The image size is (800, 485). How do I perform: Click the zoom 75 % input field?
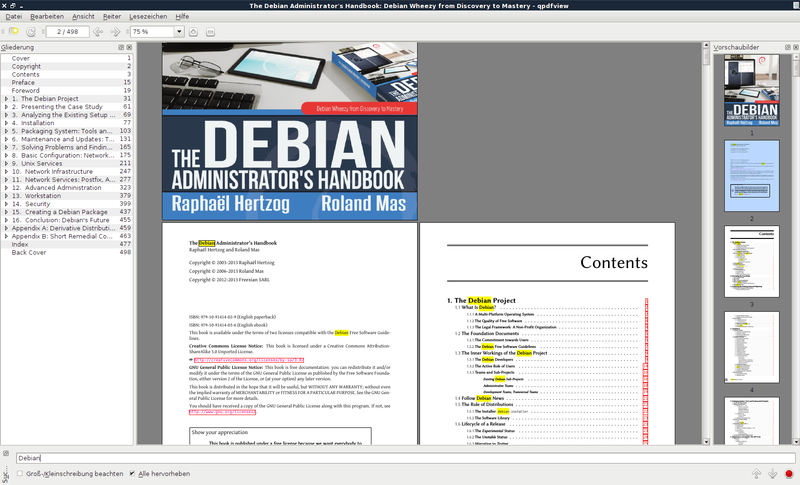152,32
